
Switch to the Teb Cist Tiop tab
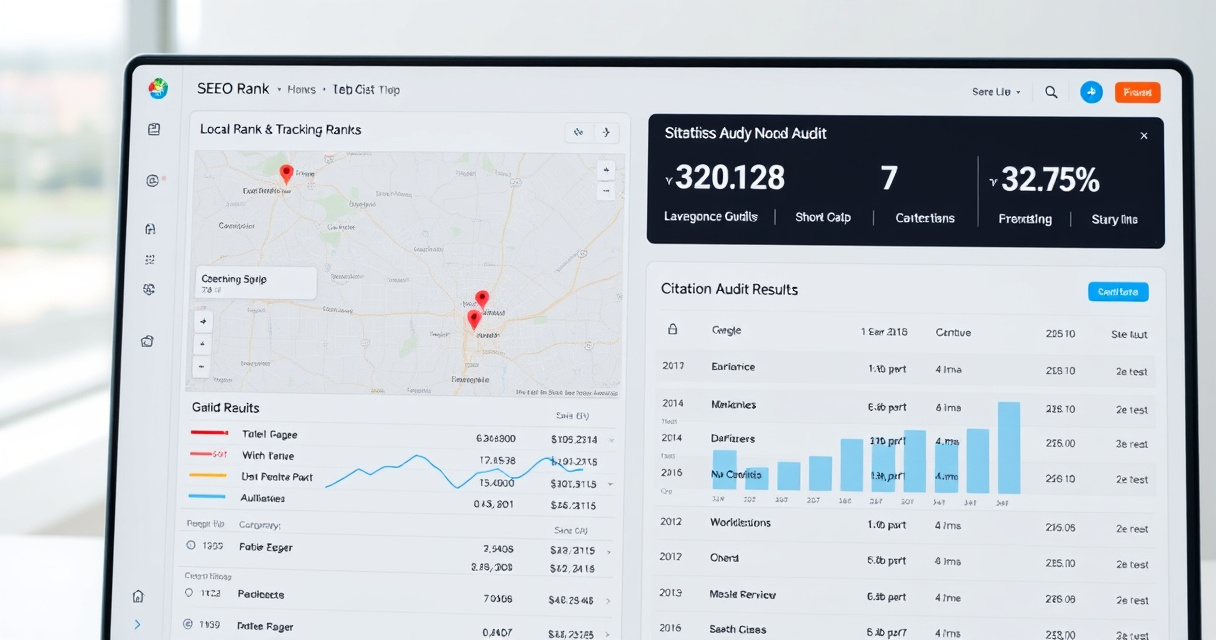(x=366, y=90)
